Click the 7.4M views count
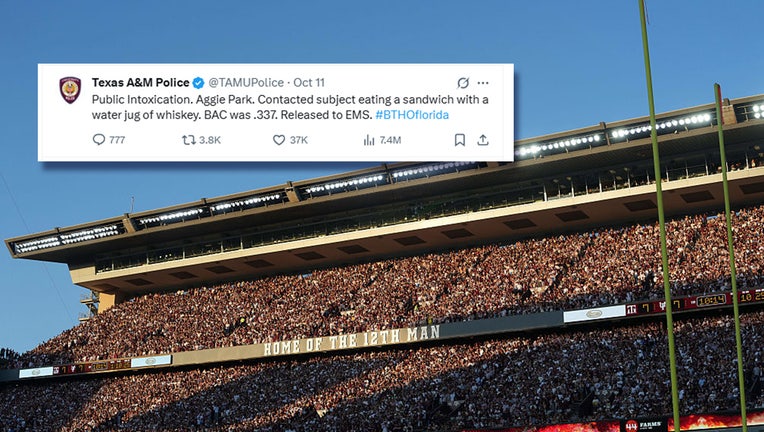 (390, 140)
